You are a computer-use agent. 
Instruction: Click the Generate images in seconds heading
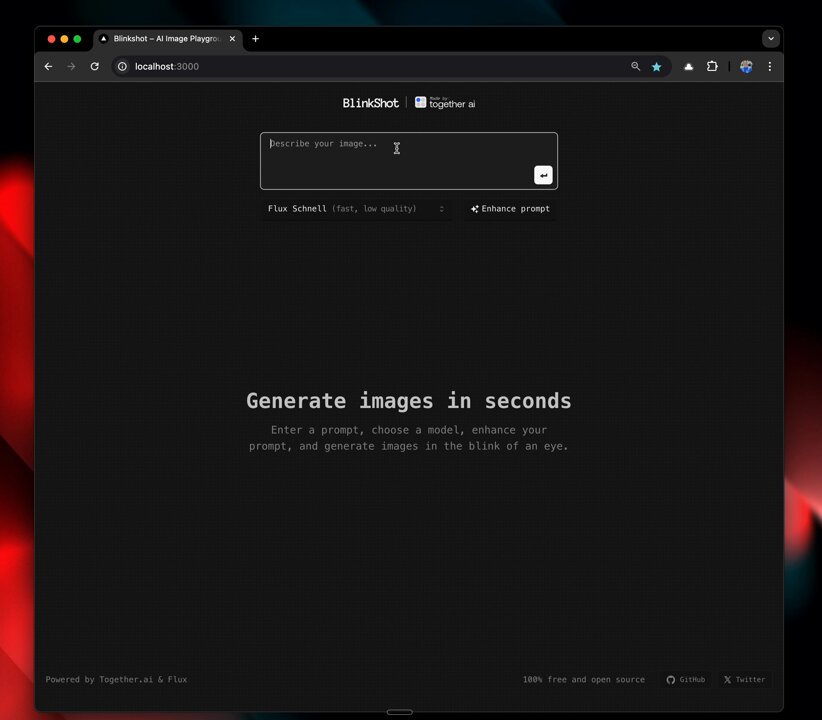point(409,401)
